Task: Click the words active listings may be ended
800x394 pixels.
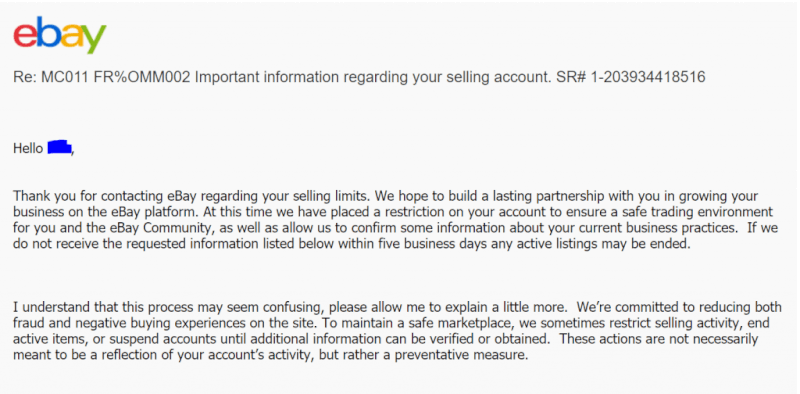Action: click(605, 244)
